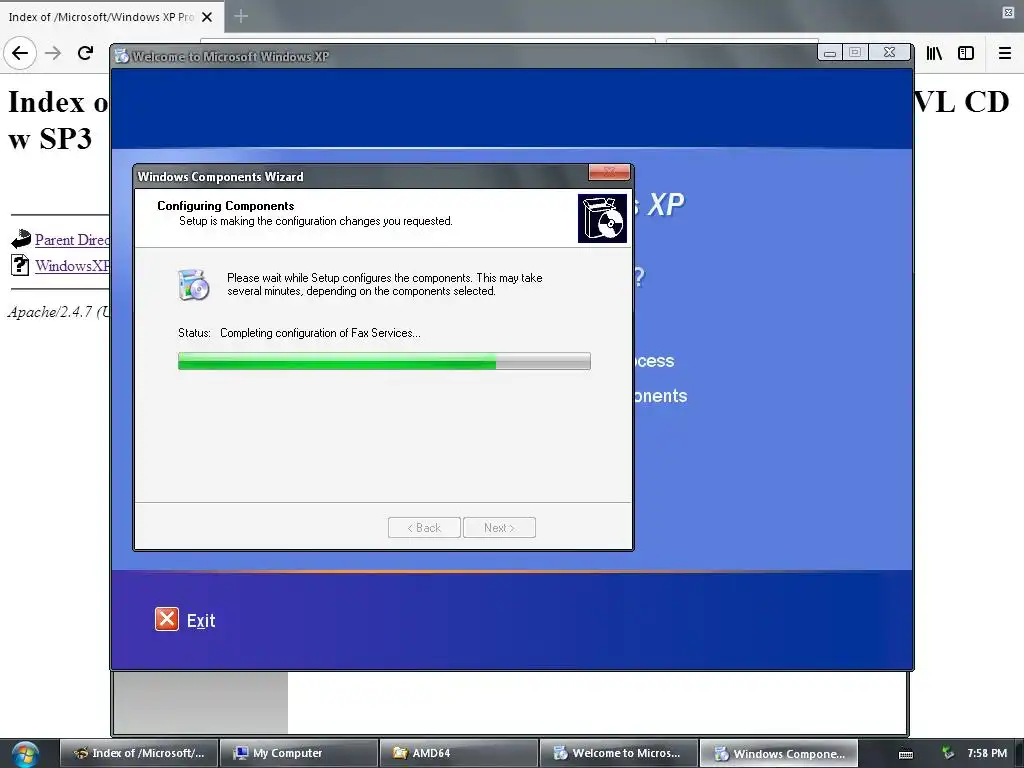
Task: Click the configuration progress bar
Action: coord(384,361)
